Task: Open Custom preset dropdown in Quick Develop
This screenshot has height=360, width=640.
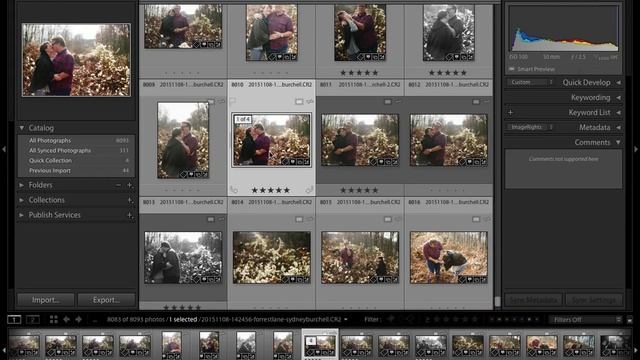Action: coord(531,82)
